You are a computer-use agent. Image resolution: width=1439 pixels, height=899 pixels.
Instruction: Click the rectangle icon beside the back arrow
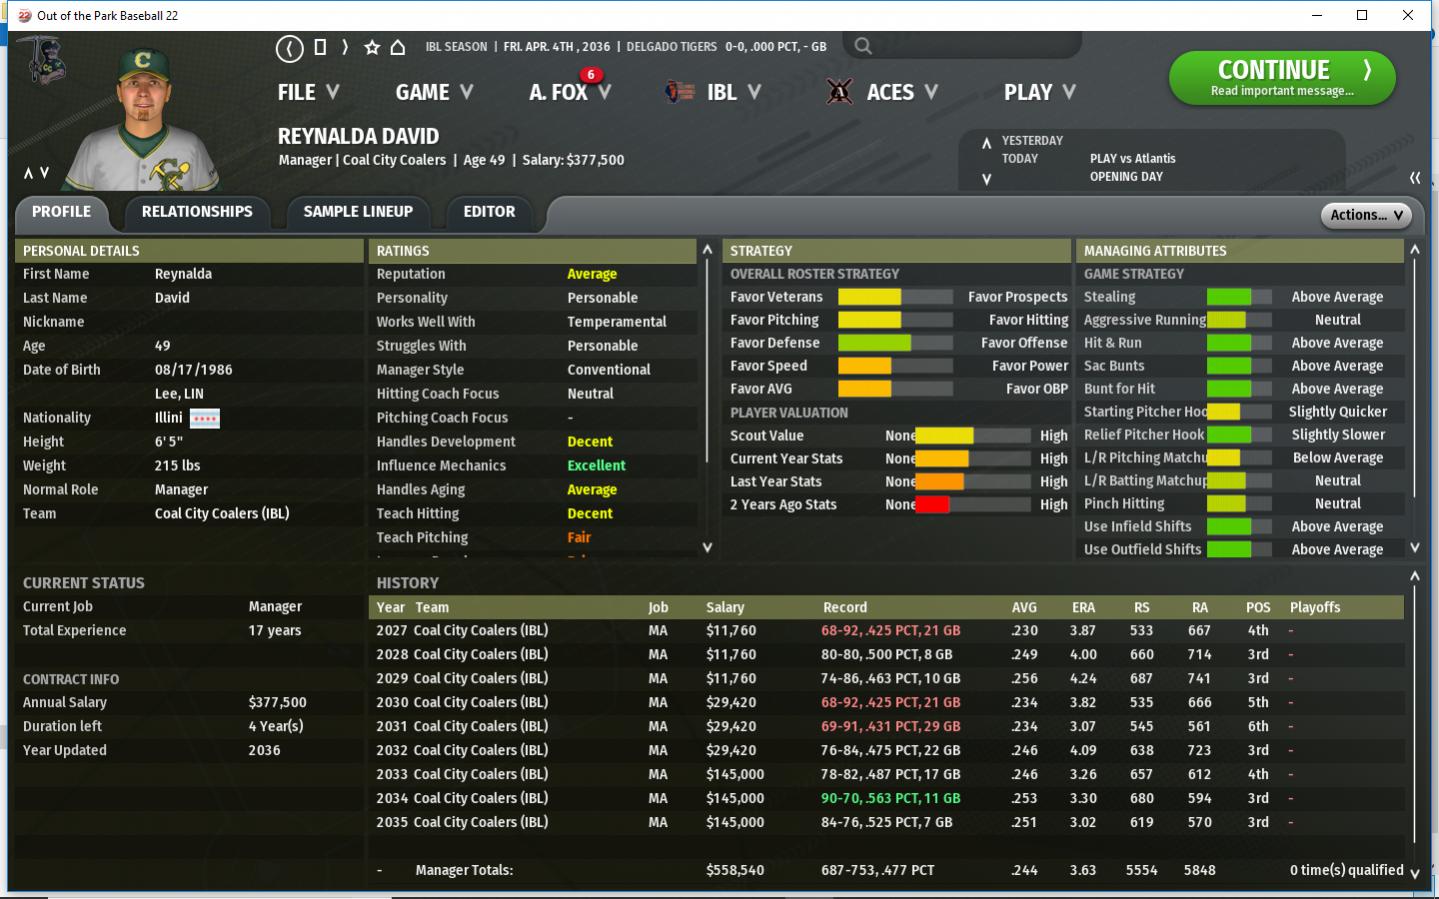point(320,47)
